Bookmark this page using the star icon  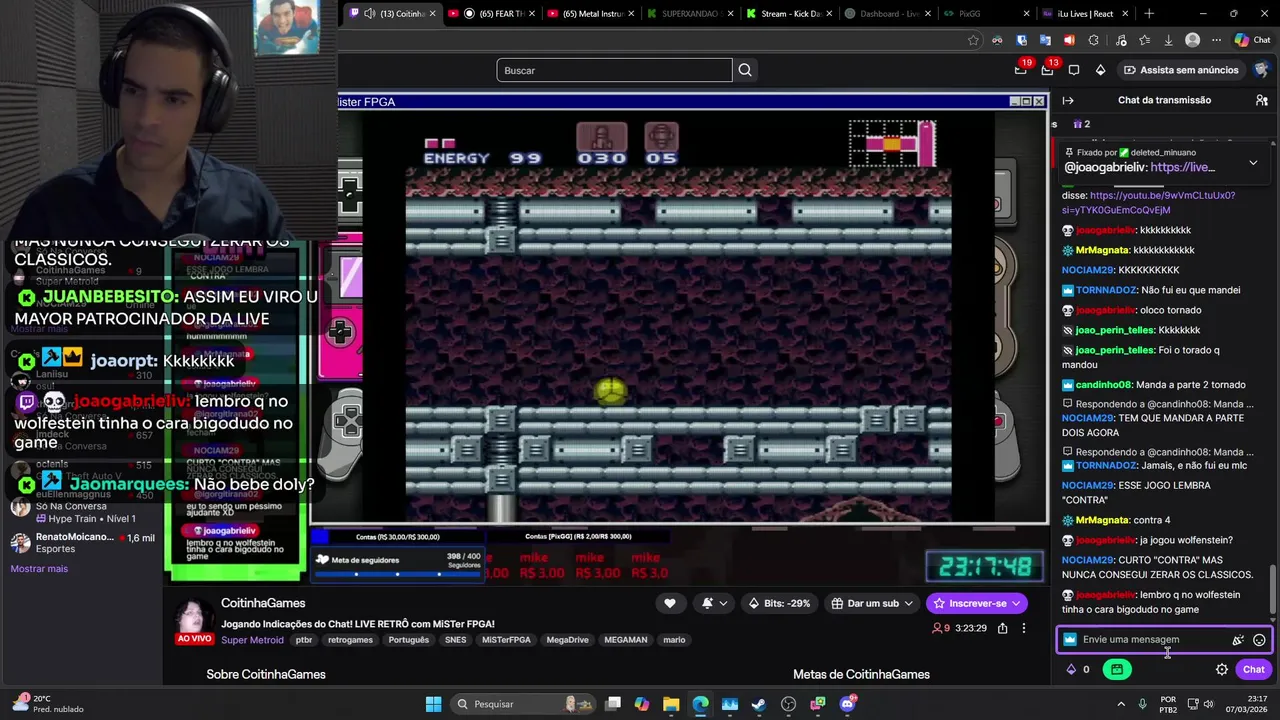tap(973, 40)
